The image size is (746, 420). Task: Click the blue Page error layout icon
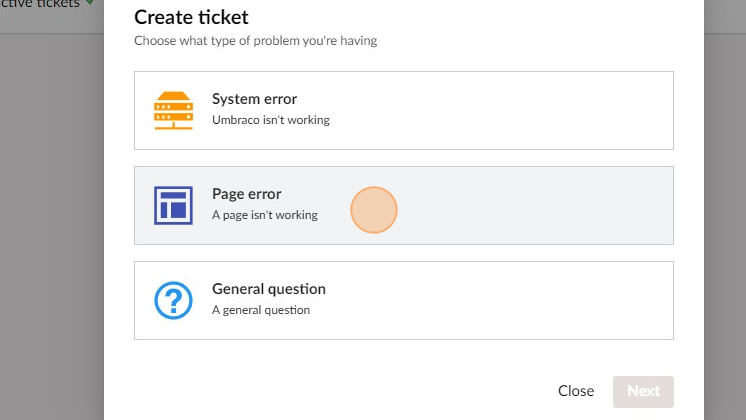[x=173, y=205]
